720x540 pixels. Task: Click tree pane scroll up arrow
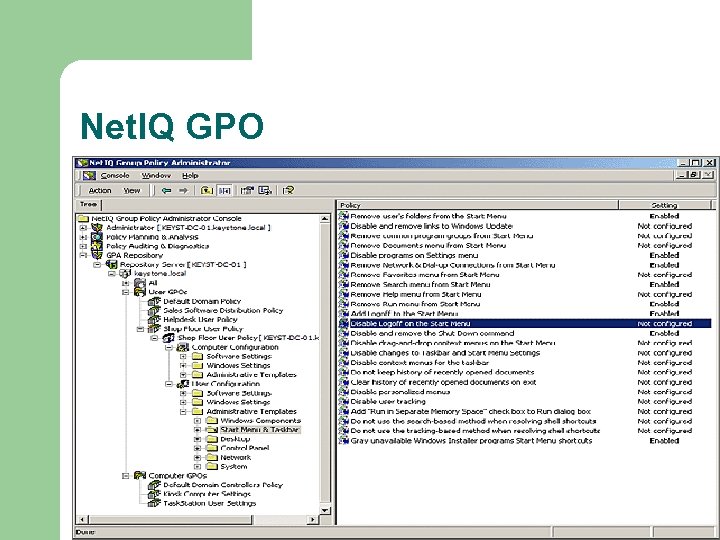point(325,219)
